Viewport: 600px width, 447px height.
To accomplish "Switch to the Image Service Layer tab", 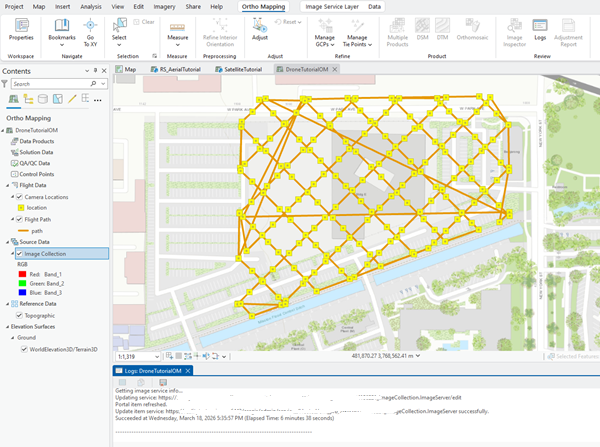I will (332, 7).
